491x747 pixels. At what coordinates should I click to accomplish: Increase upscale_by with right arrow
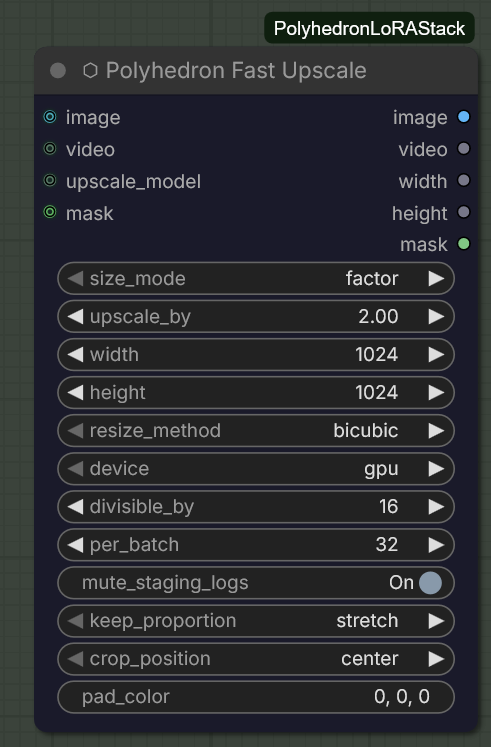(436, 316)
